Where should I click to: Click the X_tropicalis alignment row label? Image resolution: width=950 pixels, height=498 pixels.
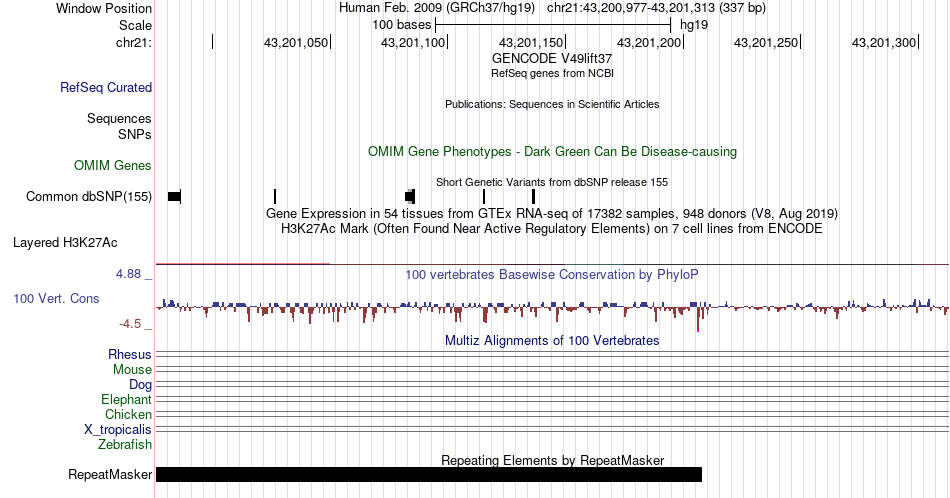pos(118,430)
